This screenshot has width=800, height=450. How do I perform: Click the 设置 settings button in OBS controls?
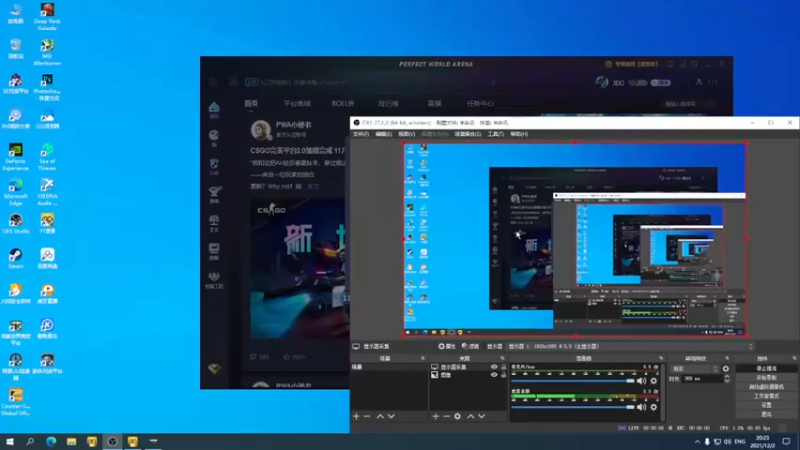[x=766, y=405]
